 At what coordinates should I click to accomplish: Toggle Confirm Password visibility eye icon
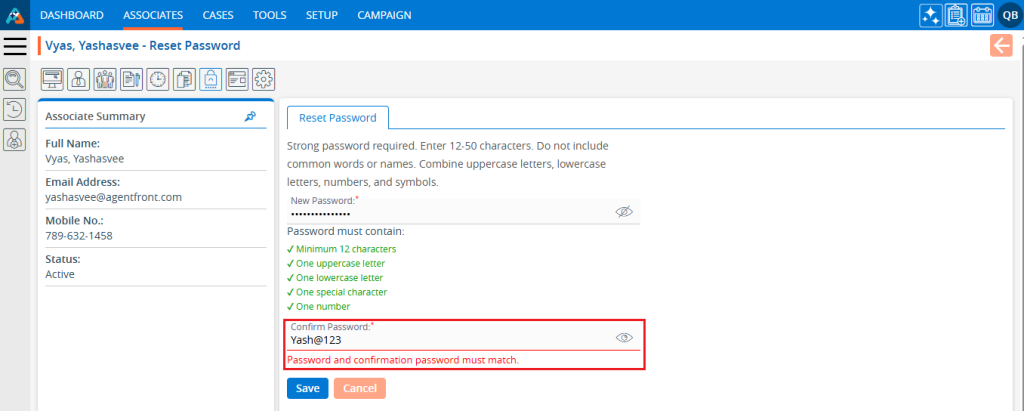point(625,338)
